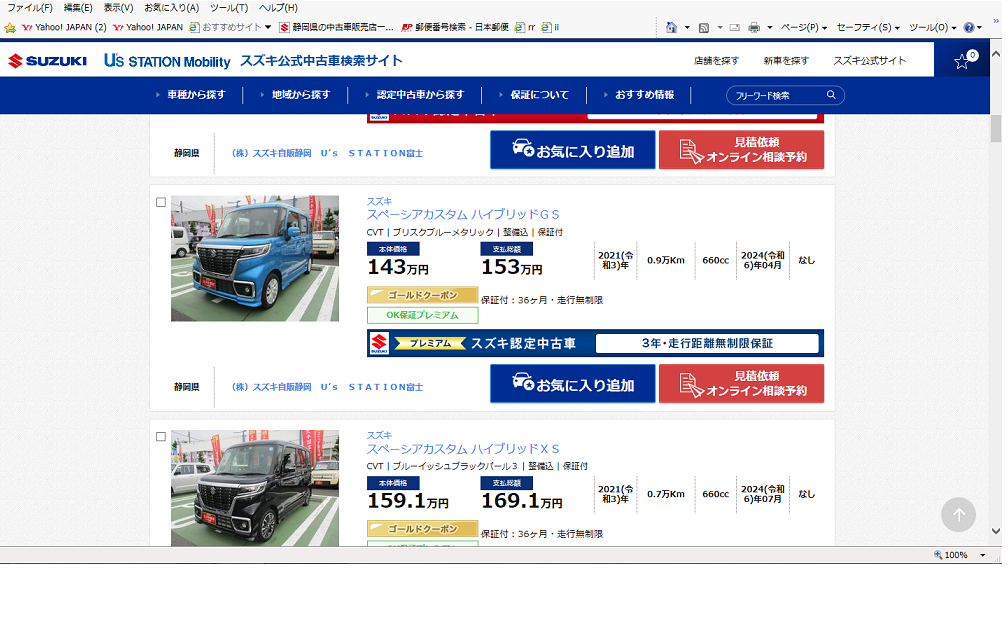Open the 郵便番号検索 - 日本郵便 bookmark
This screenshot has width=1008, height=630.
pos(455,27)
